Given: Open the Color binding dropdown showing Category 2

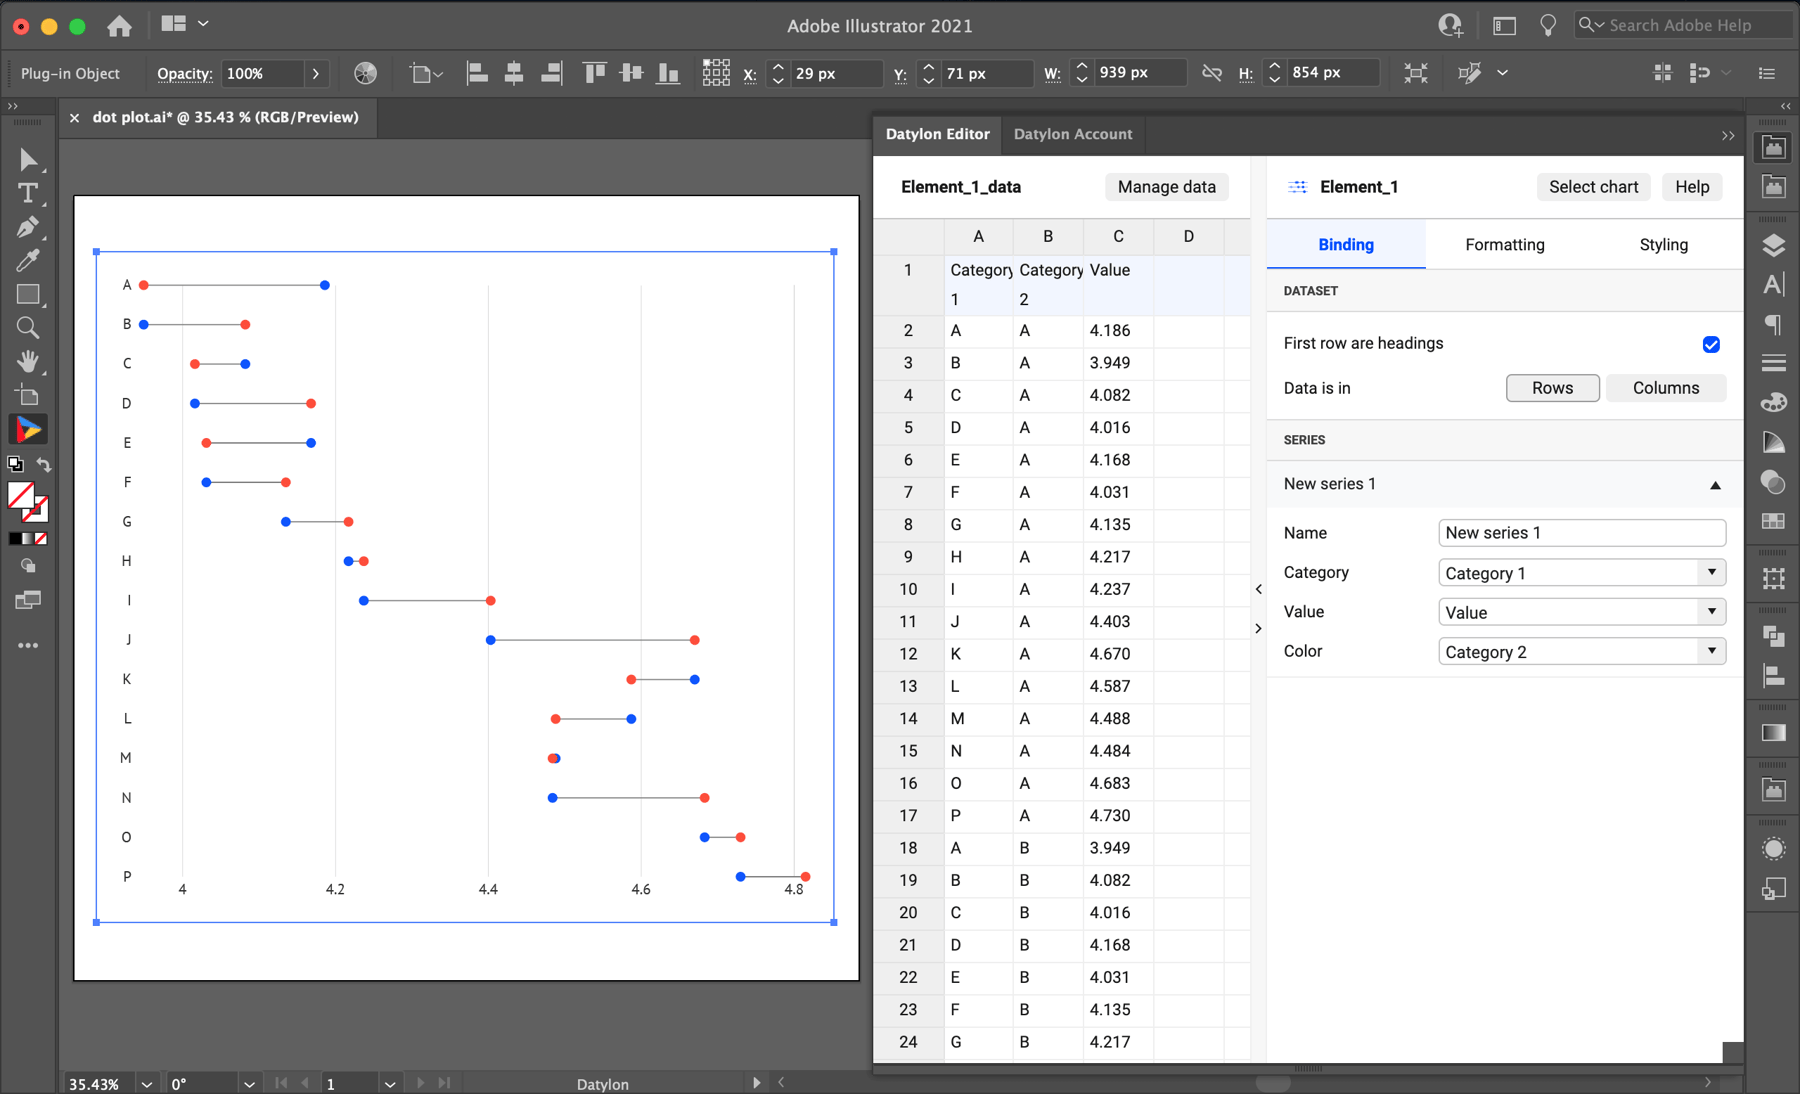Looking at the screenshot, I should tap(1713, 651).
